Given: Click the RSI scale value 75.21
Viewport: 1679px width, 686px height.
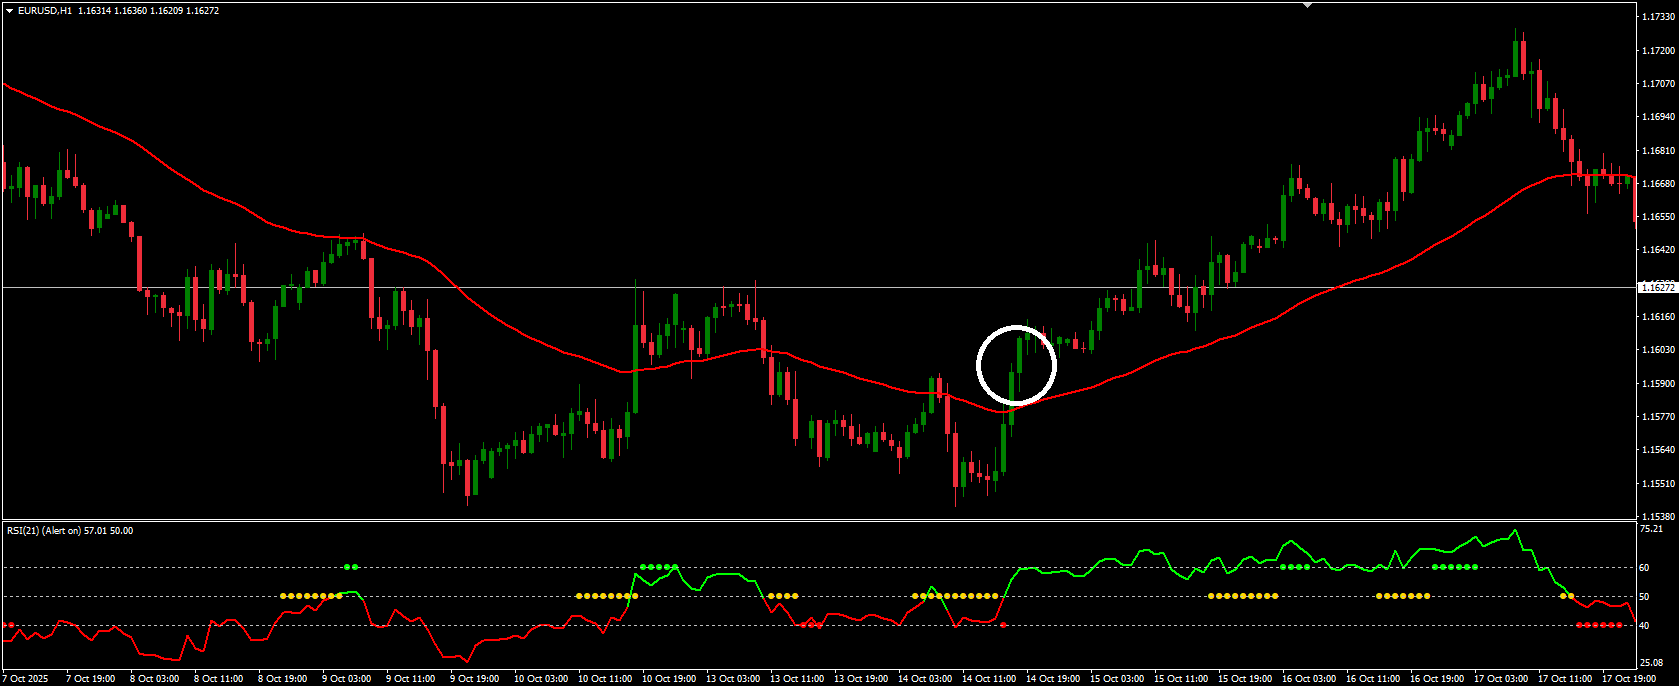Looking at the screenshot, I should 1651,529.
